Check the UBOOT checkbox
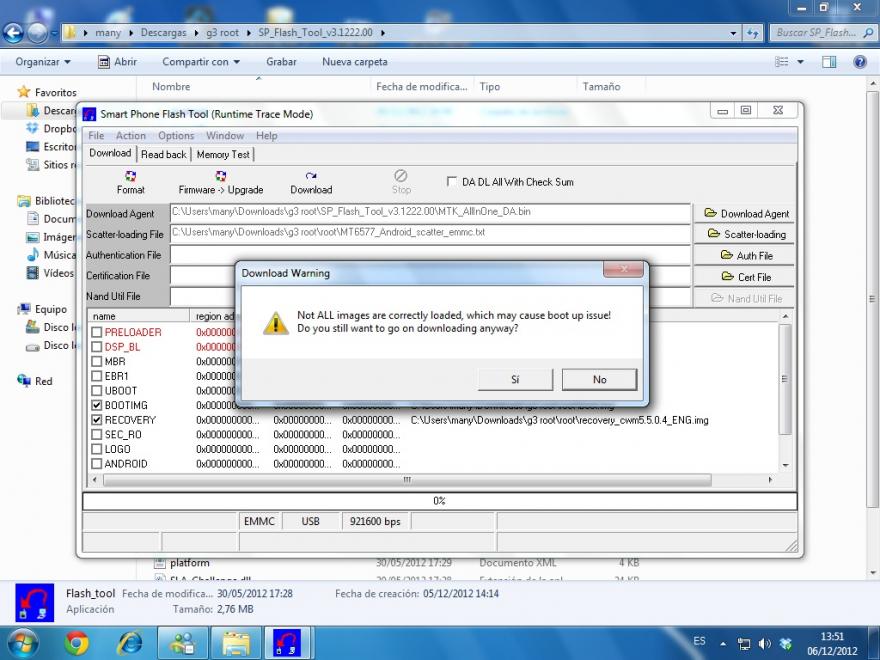This screenshot has width=880, height=660. coord(97,391)
